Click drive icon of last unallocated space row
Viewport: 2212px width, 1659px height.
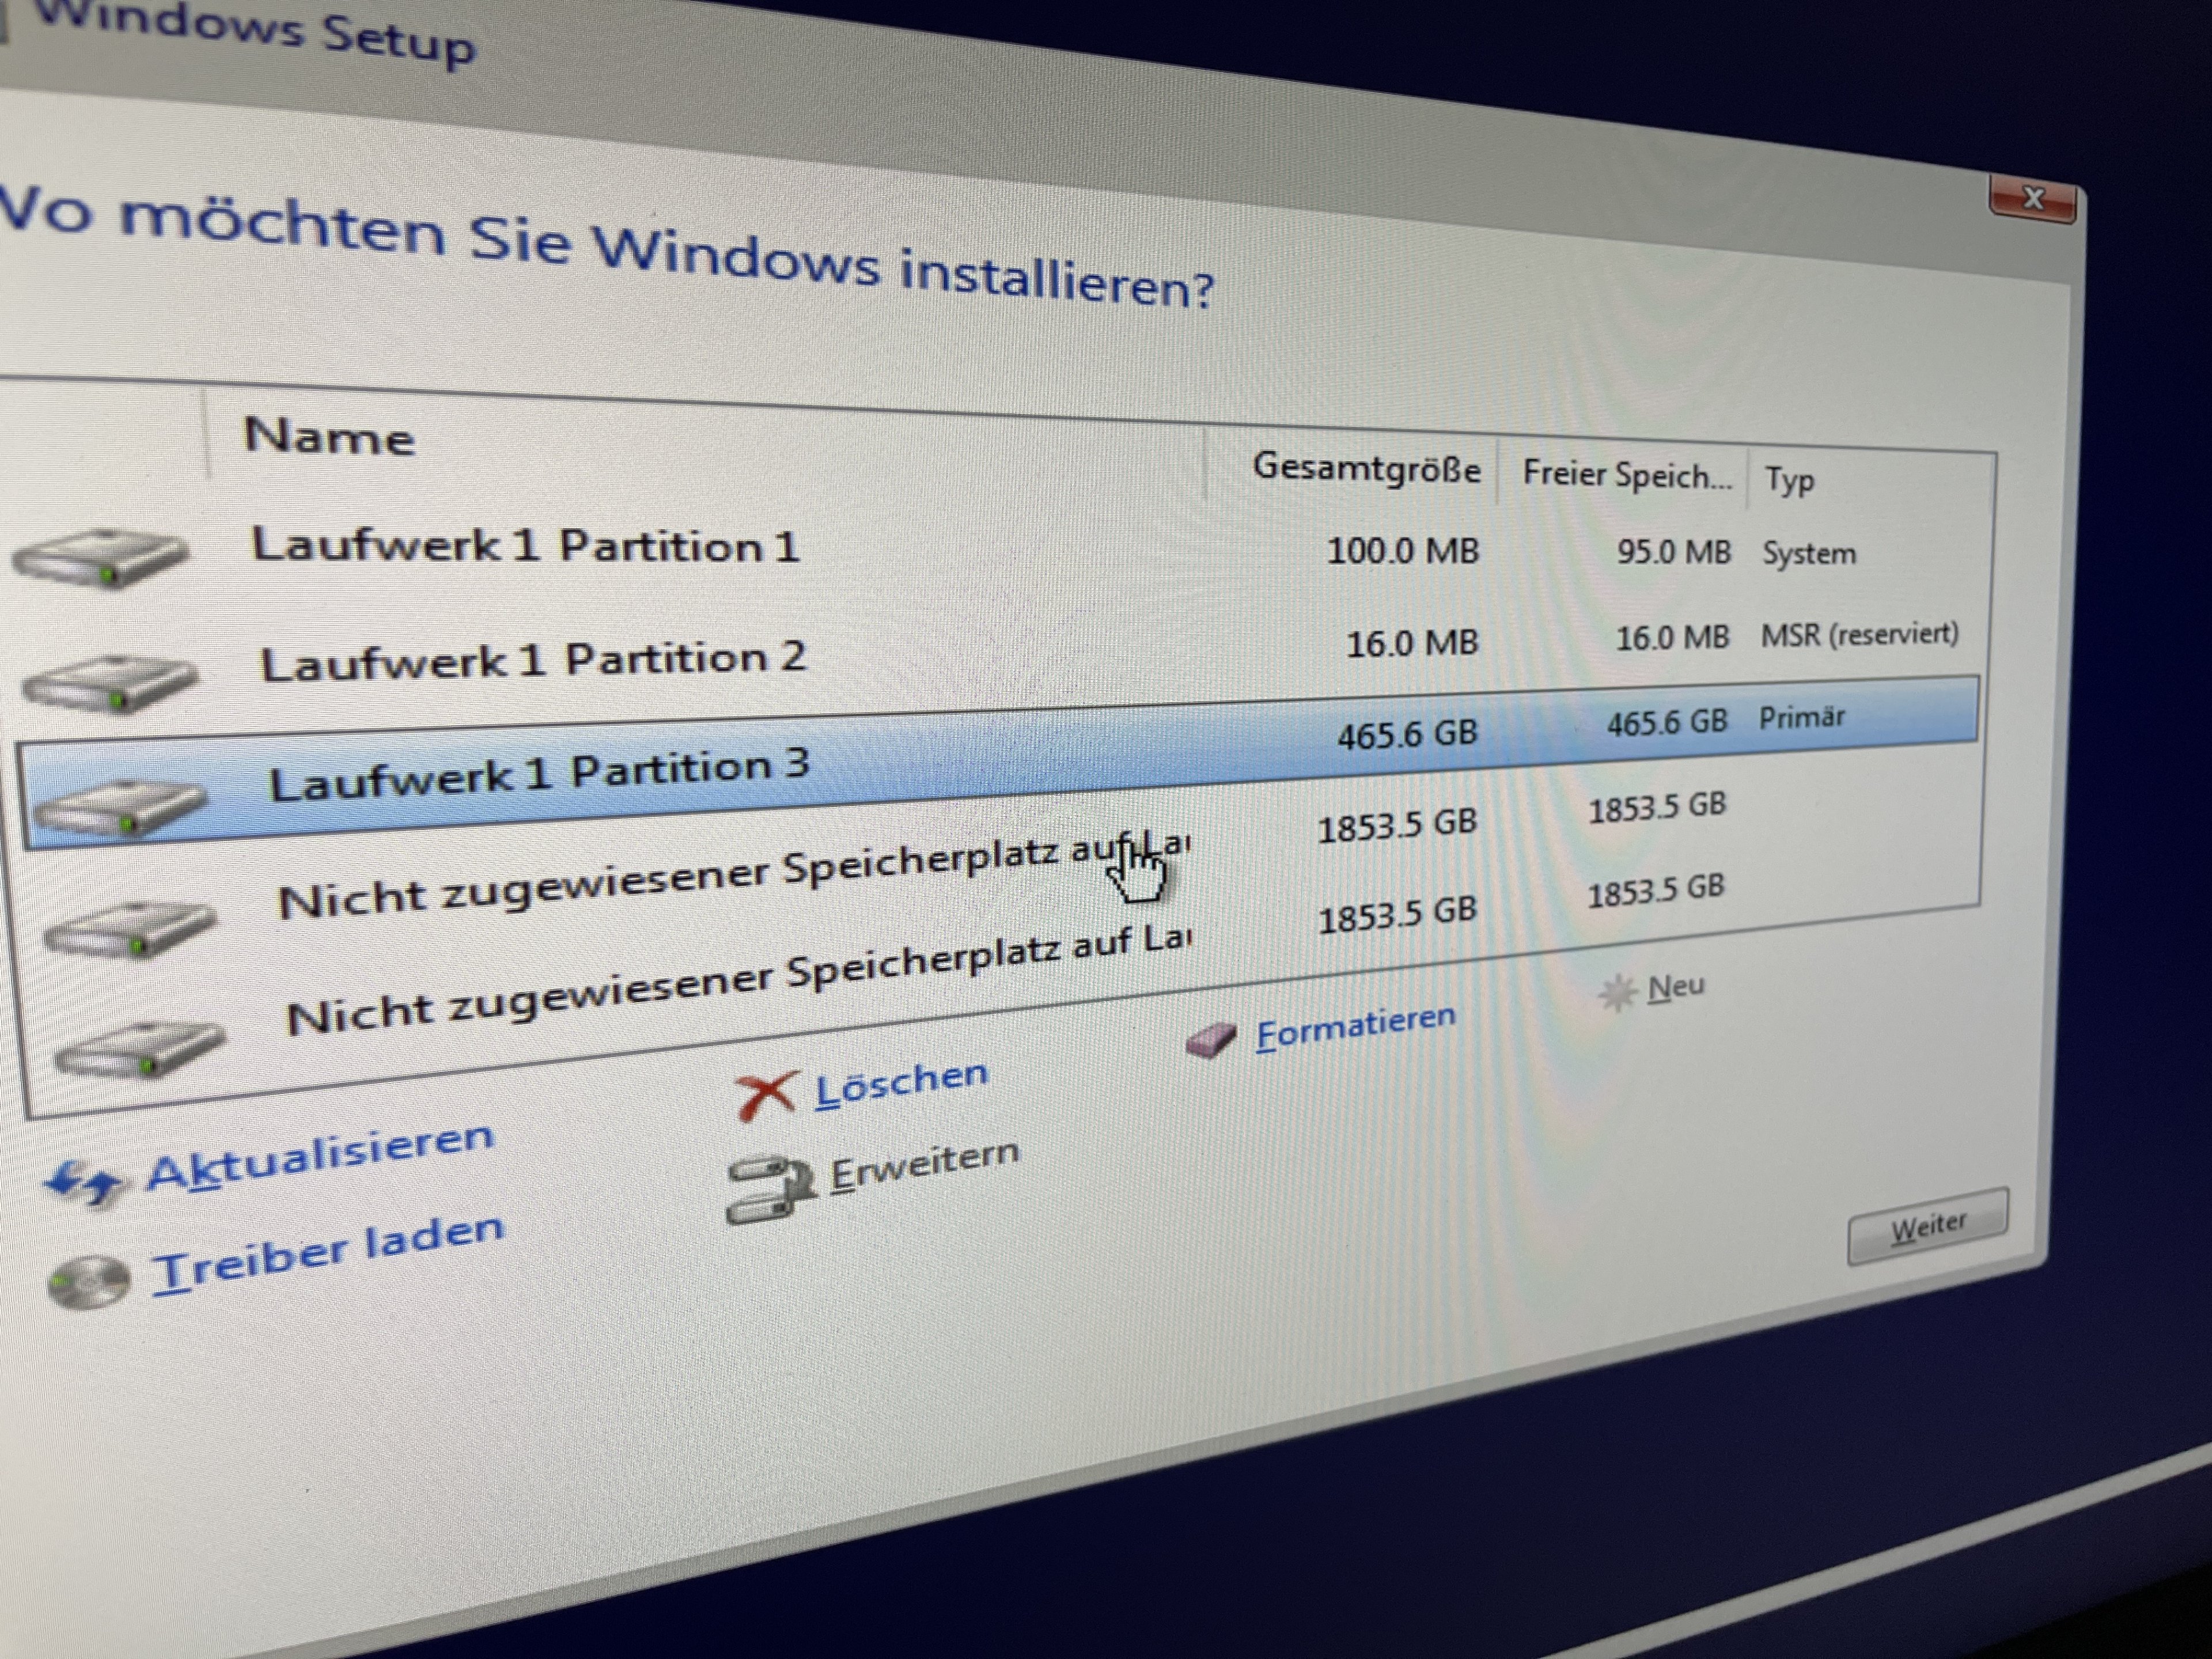click(139, 1050)
